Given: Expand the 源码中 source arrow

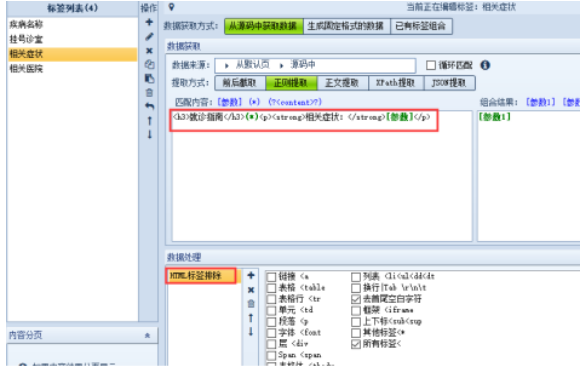Looking at the screenshot, I should pos(281,66).
